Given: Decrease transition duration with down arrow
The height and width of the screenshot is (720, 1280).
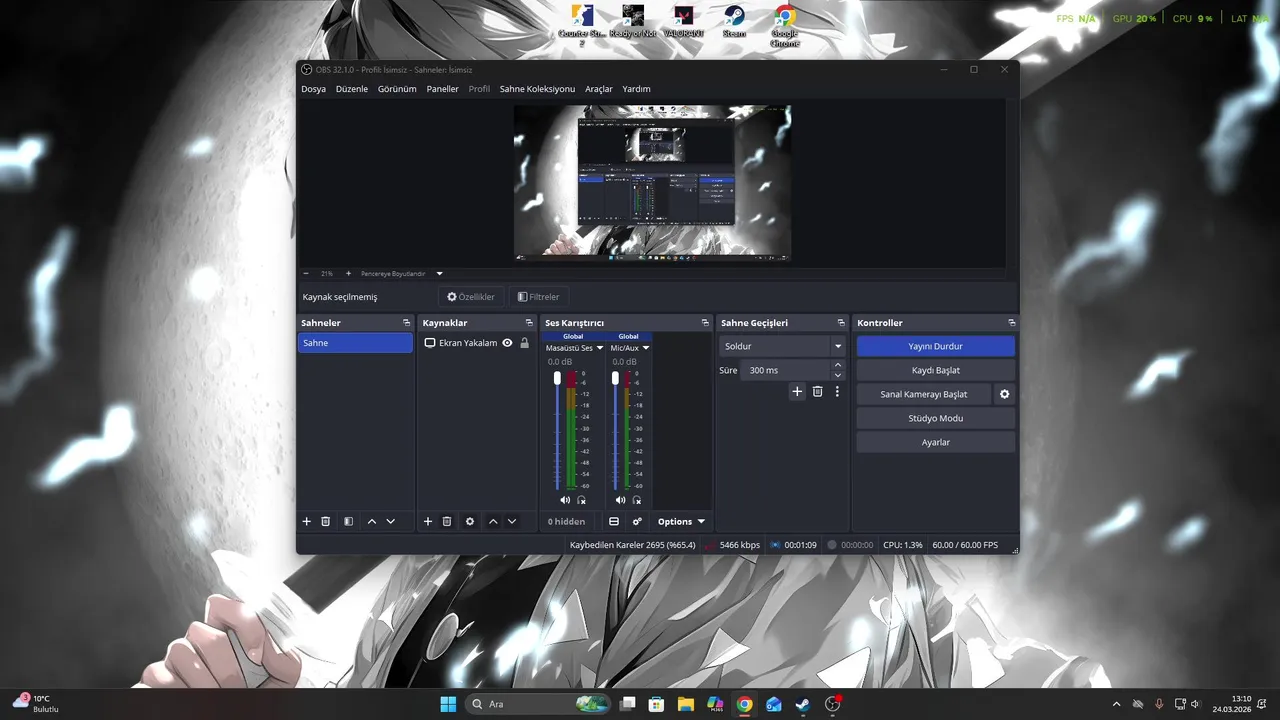Looking at the screenshot, I should [838, 375].
